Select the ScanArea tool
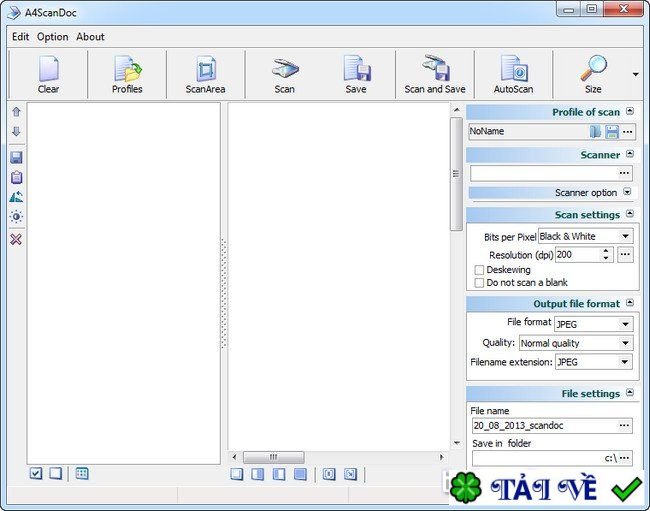The width and height of the screenshot is (650, 511). [206, 75]
